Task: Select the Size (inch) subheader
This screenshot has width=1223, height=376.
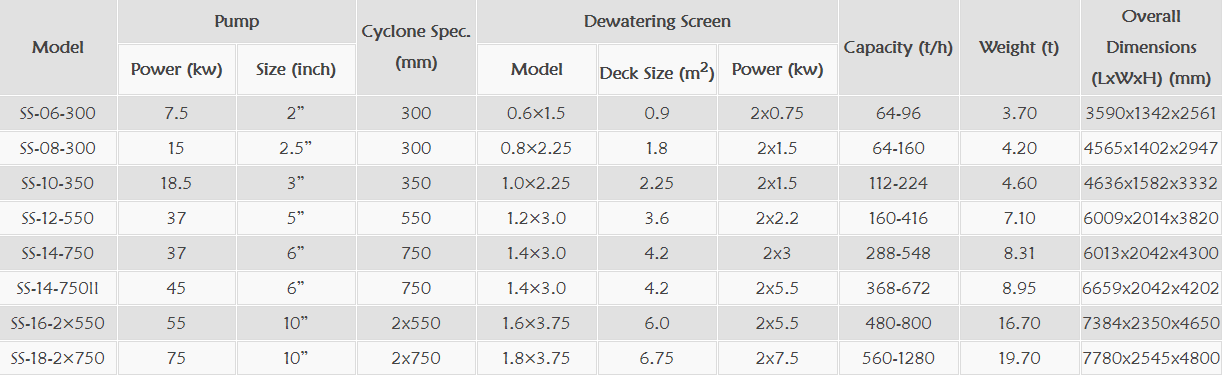Action: (296, 70)
